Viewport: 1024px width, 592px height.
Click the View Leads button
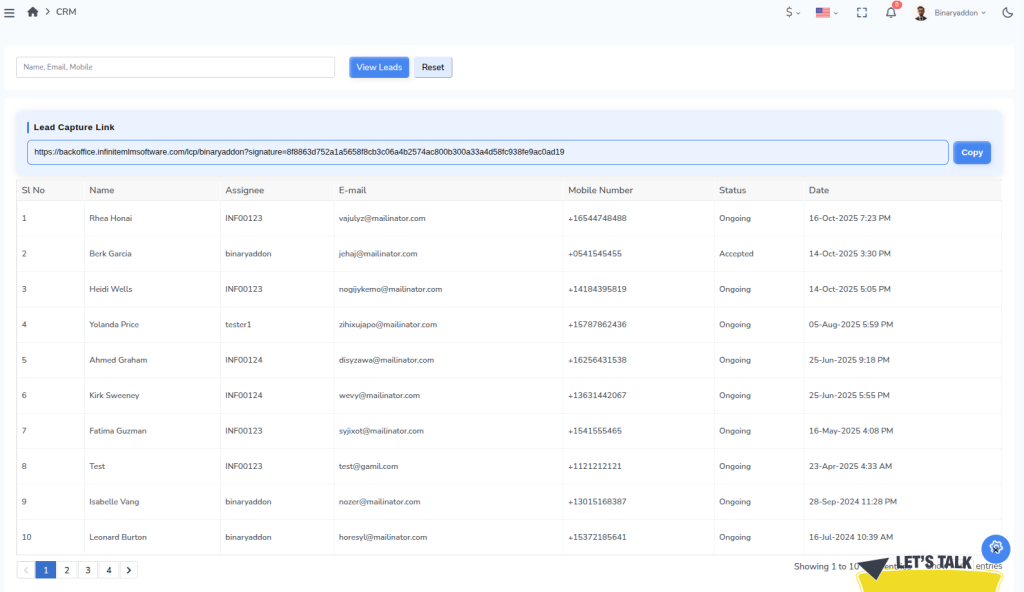tap(379, 67)
